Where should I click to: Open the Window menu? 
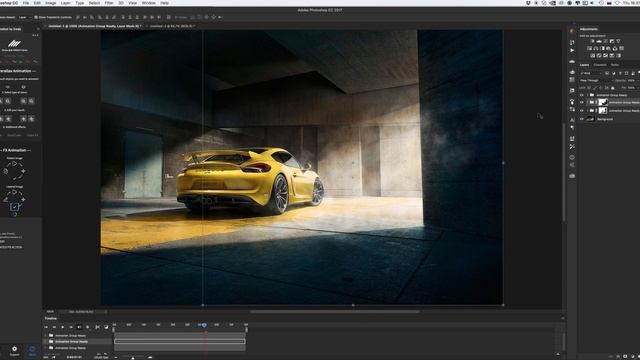(x=149, y=3)
